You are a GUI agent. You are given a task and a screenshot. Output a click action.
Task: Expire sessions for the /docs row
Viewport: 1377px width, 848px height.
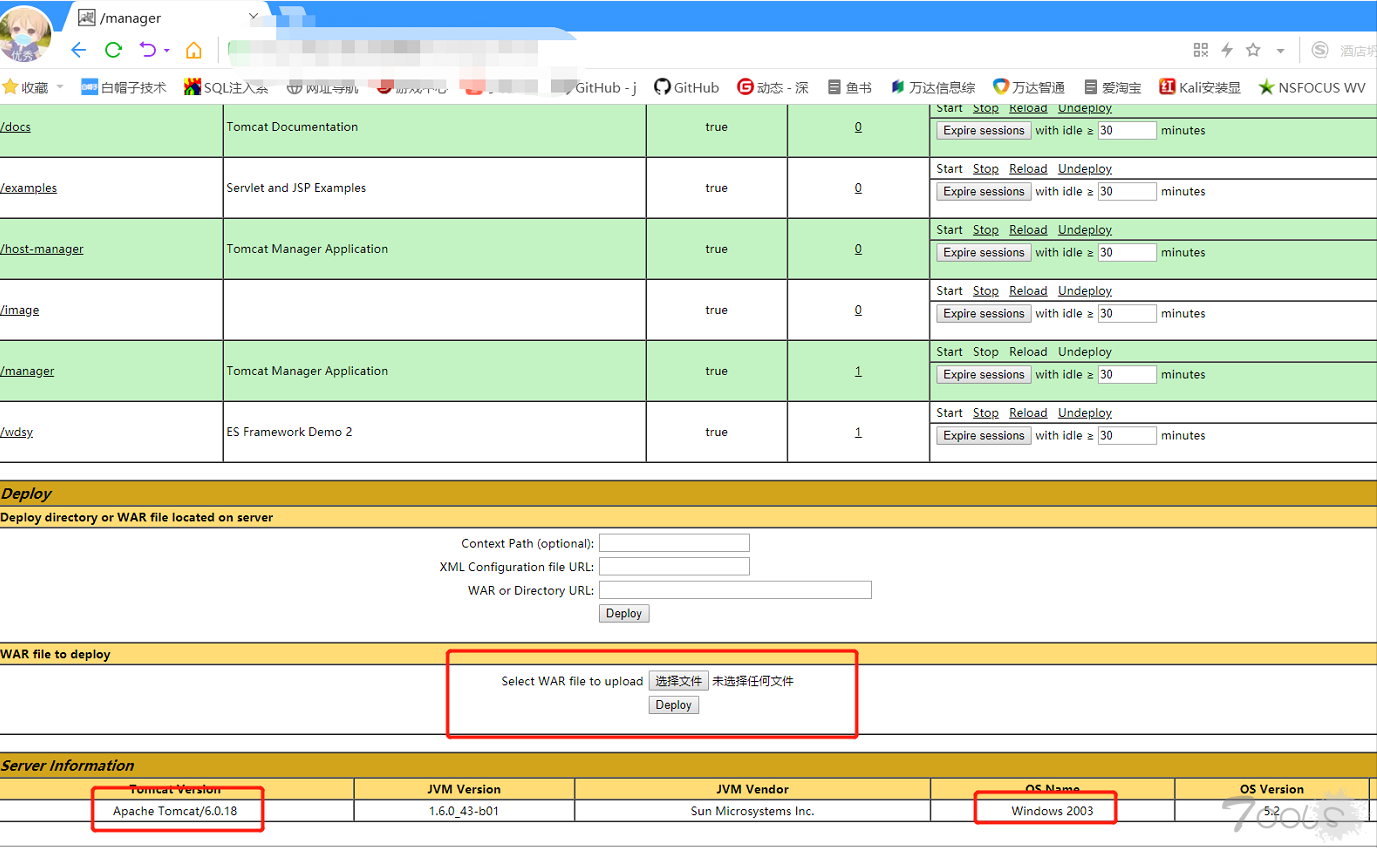(x=984, y=130)
